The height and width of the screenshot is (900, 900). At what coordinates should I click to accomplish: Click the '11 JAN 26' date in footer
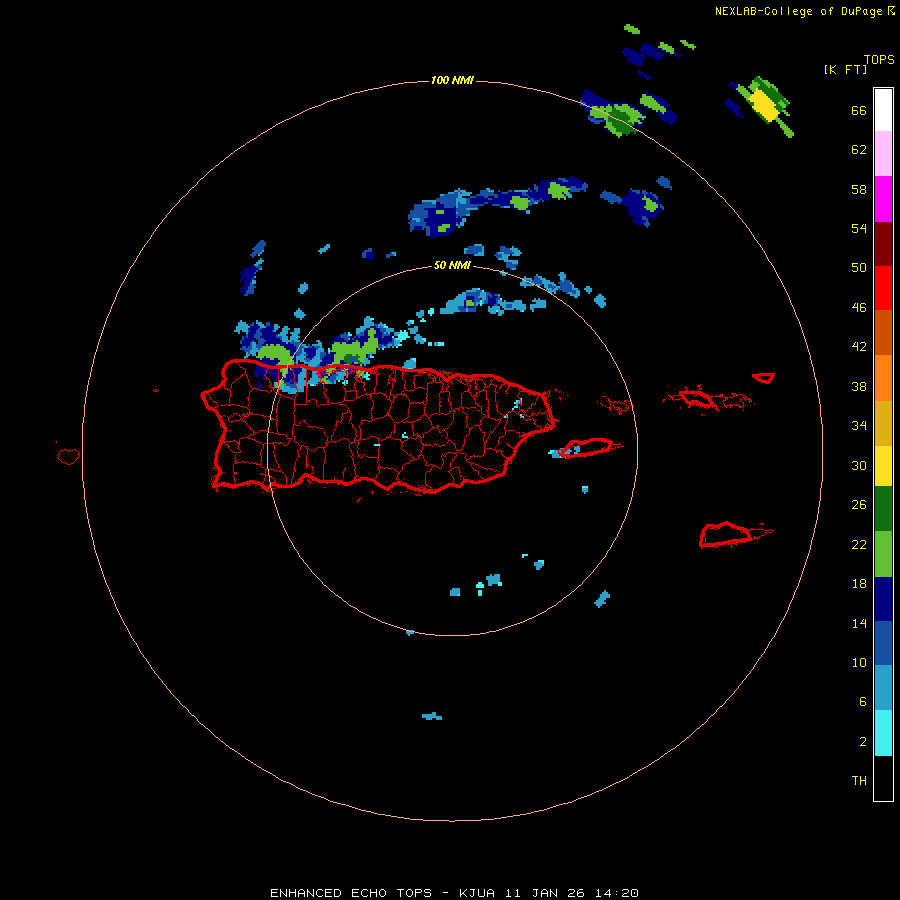(x=547, y=893)
